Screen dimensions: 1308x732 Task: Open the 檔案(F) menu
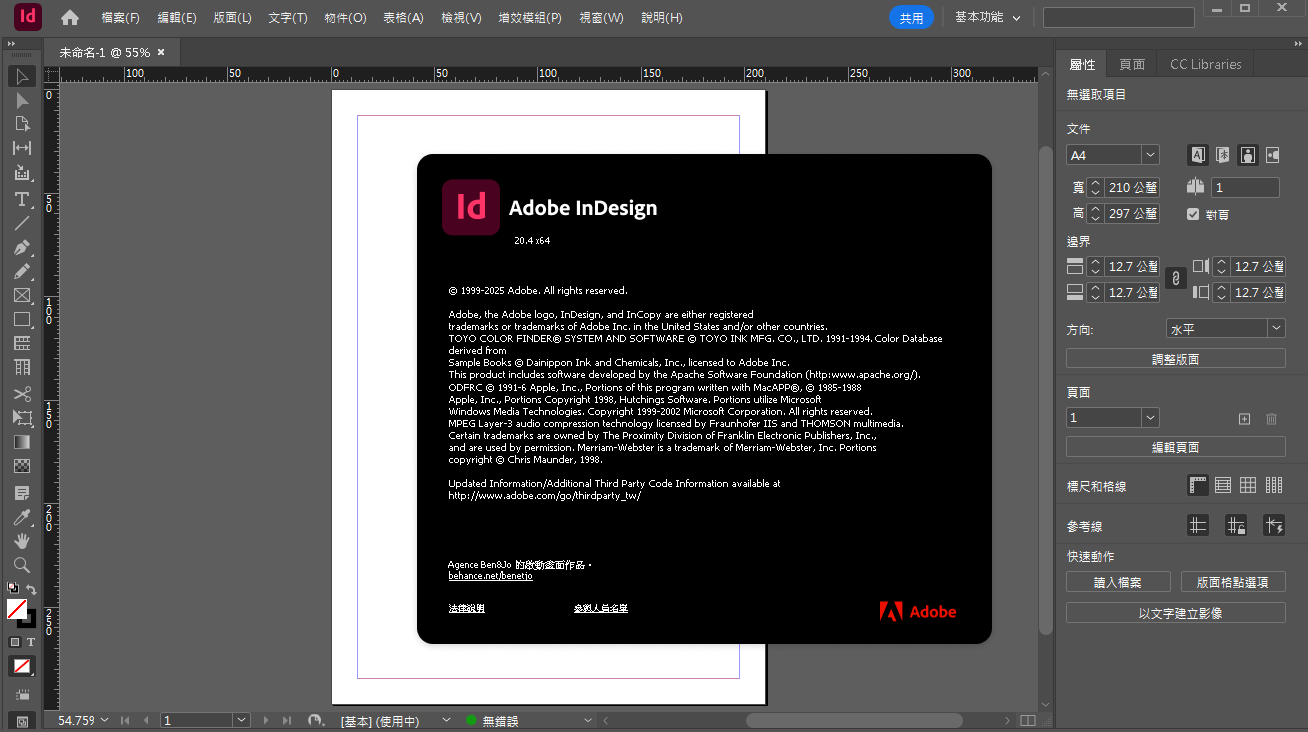pyautogui.click(x=121, y=18)
